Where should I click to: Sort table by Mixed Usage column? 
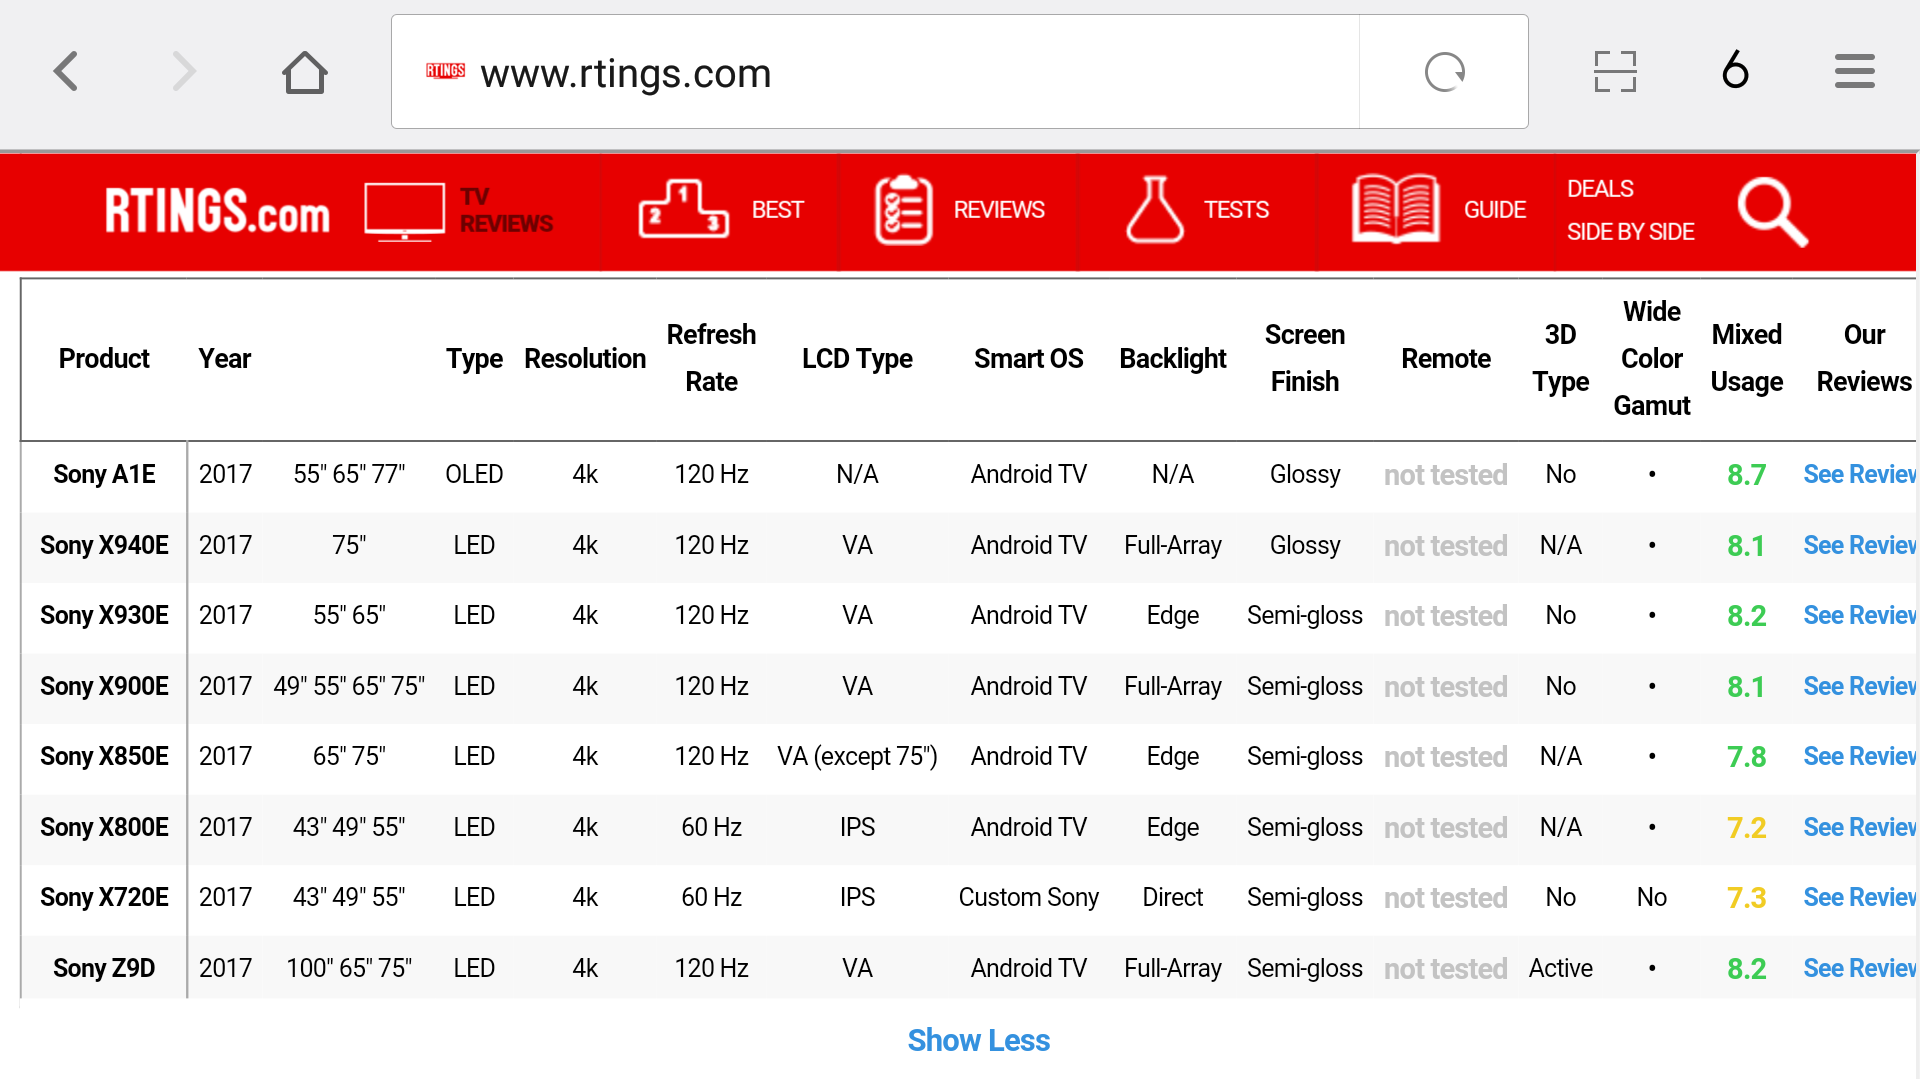1746,358
